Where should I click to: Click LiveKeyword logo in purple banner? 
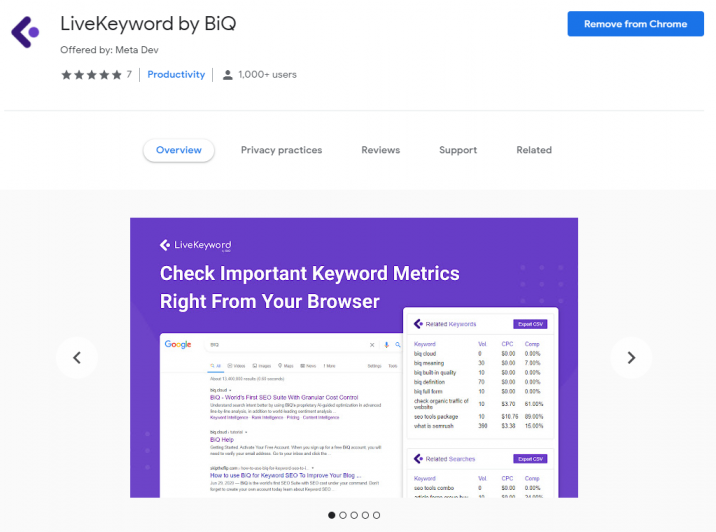[195, 245]
